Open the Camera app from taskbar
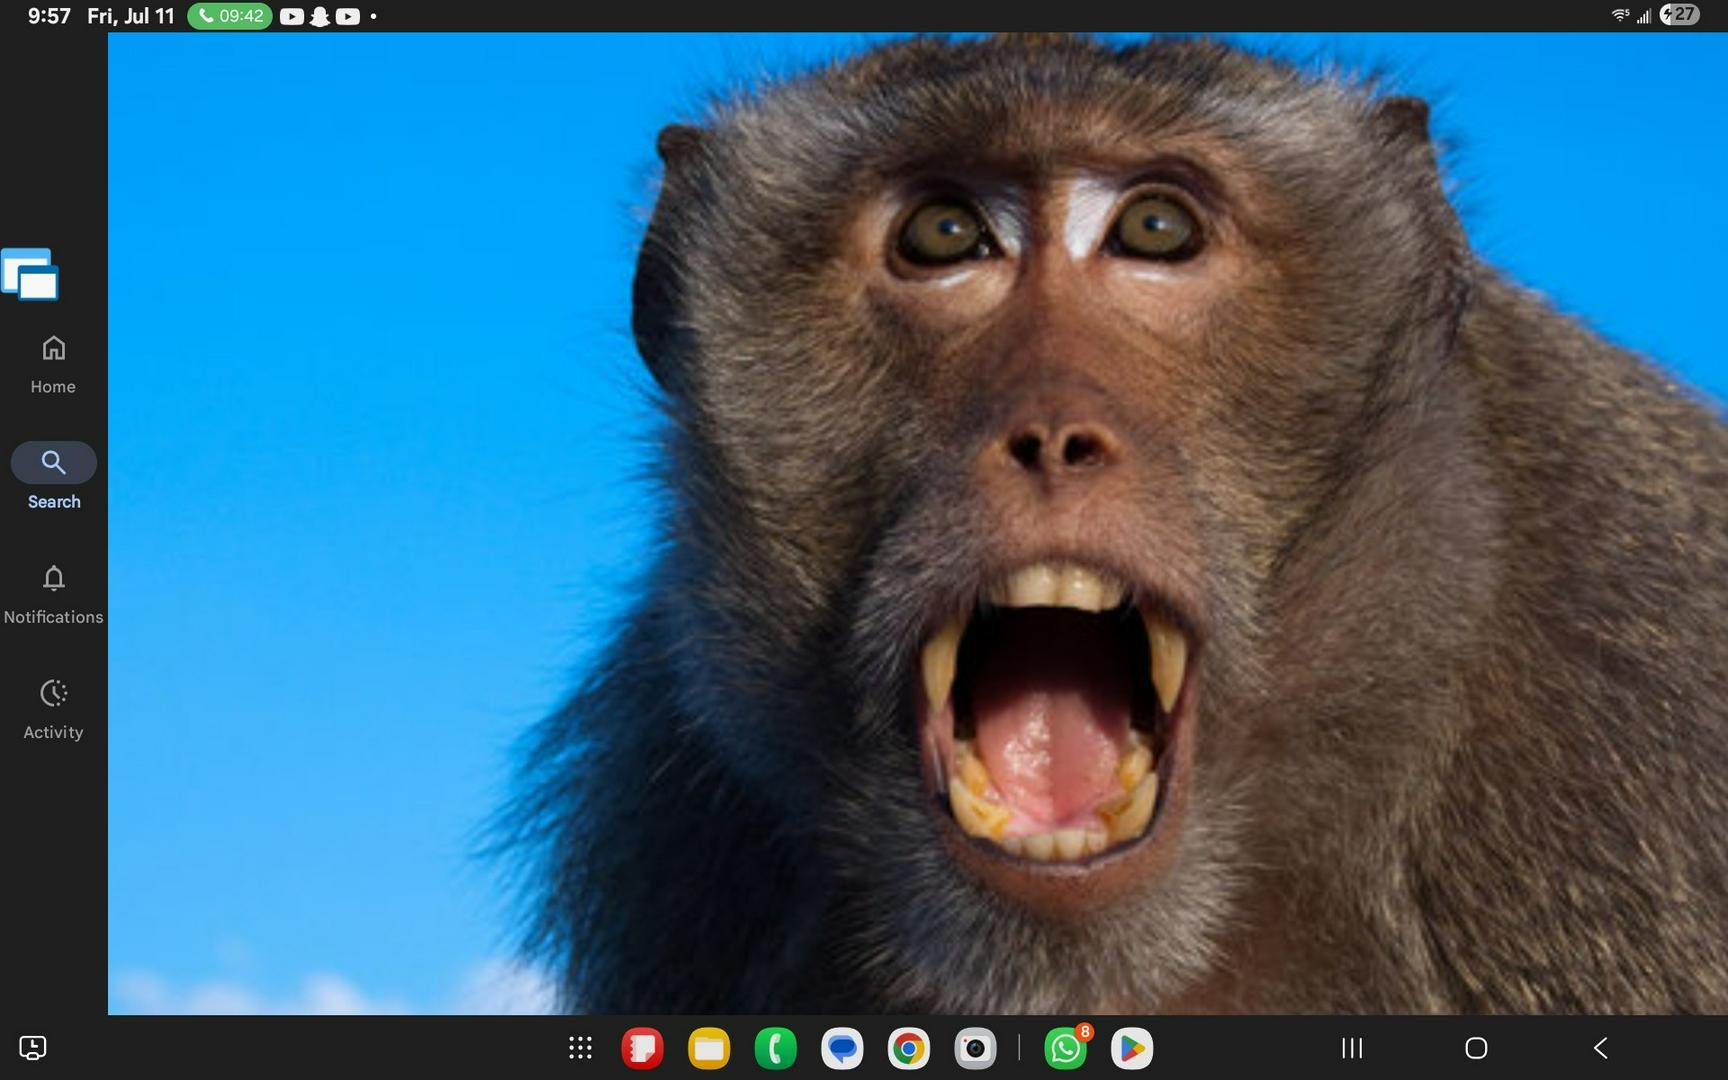1728x1080 pixels. [x=975, y=1048]
